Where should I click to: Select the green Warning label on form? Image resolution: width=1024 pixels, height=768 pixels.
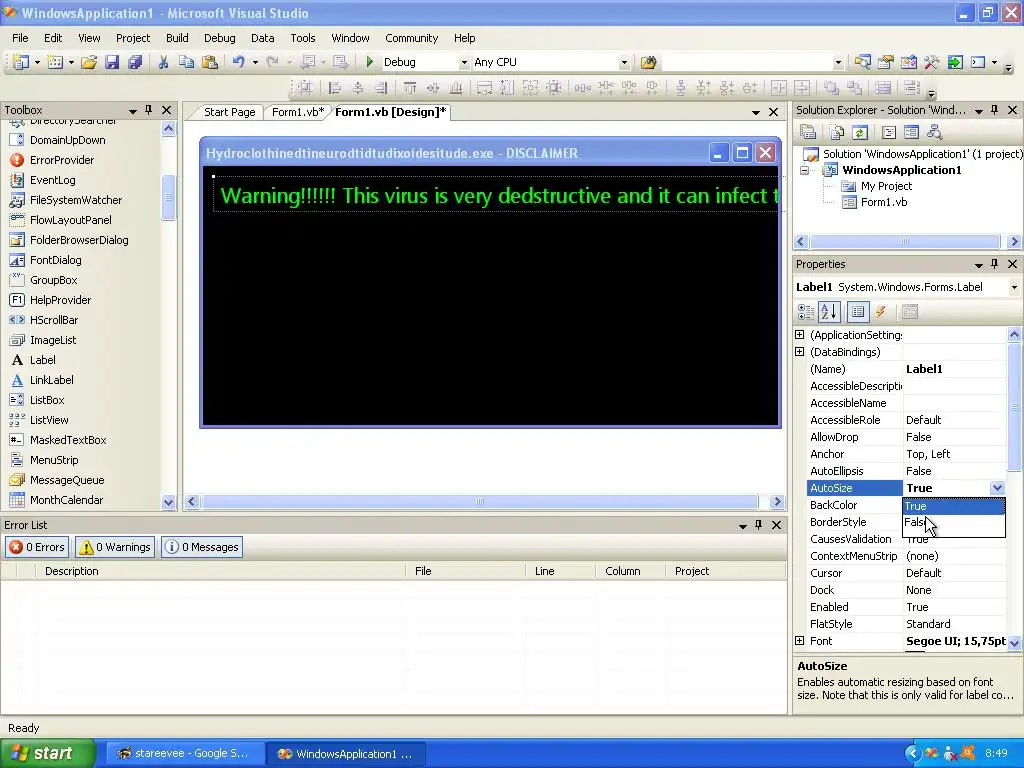click(496, 195)
